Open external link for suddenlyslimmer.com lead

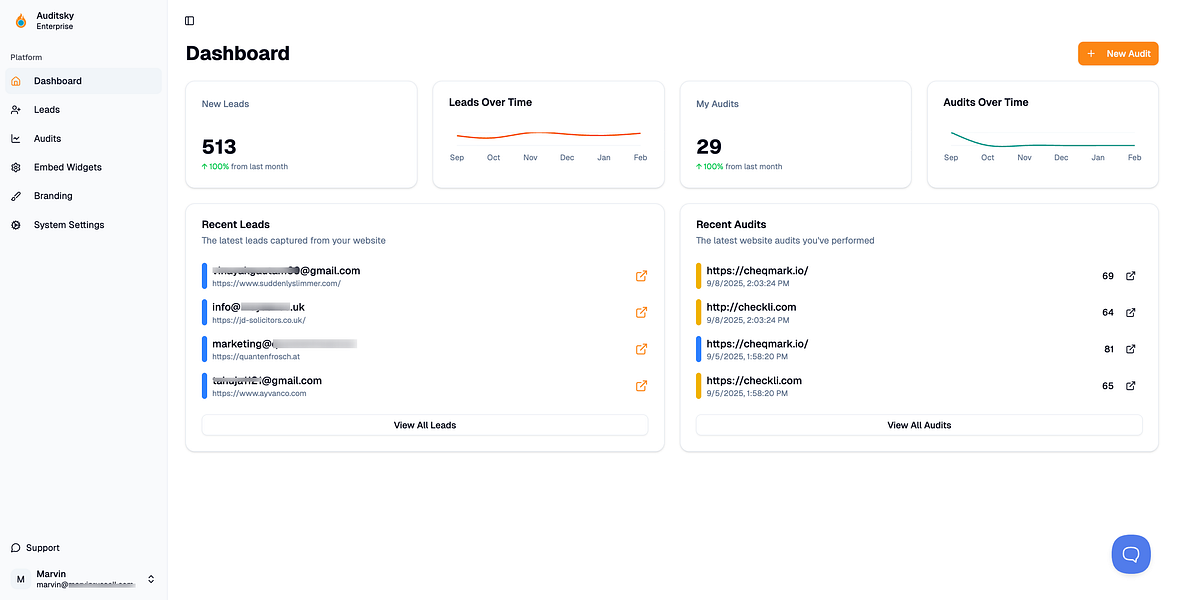coord(642,276)
